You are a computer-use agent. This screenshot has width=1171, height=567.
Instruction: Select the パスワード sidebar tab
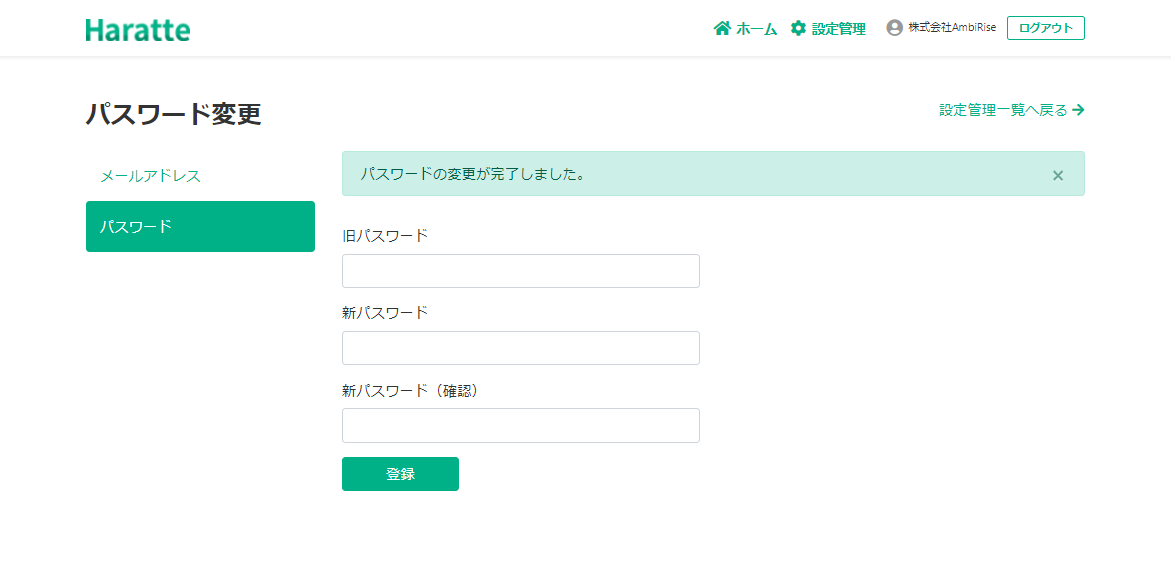[200, 226]
